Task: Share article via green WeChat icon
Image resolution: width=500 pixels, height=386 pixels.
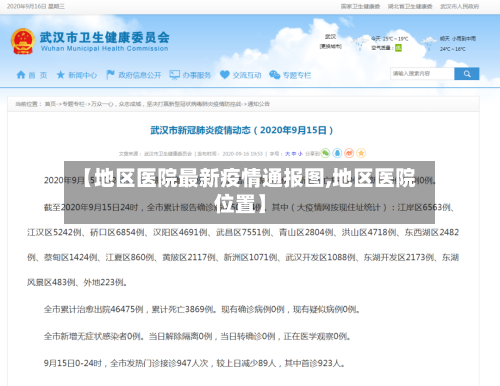Action: [325, 153]
